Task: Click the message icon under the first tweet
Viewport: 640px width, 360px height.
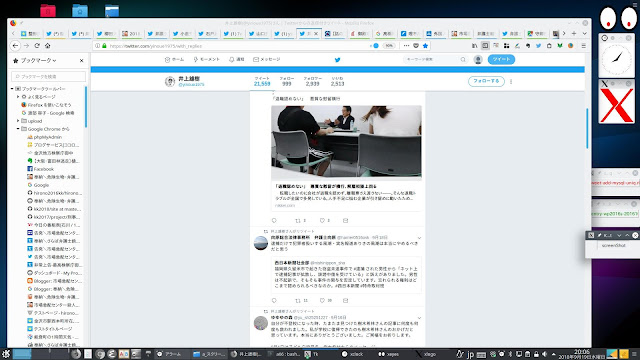Action: (x=345, y=220)
